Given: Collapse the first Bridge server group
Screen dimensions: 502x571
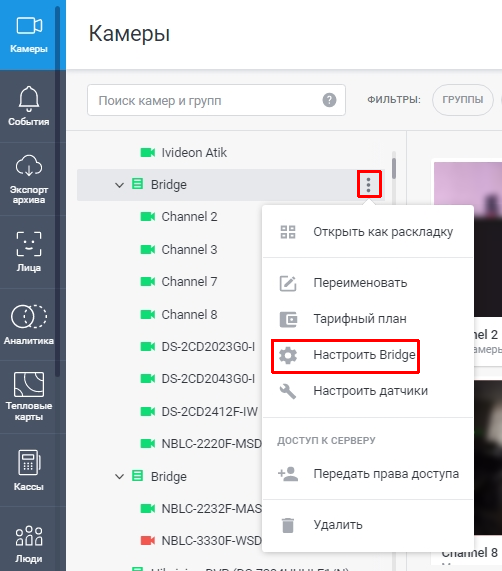Looking at the screenshot, I should 119,185.
